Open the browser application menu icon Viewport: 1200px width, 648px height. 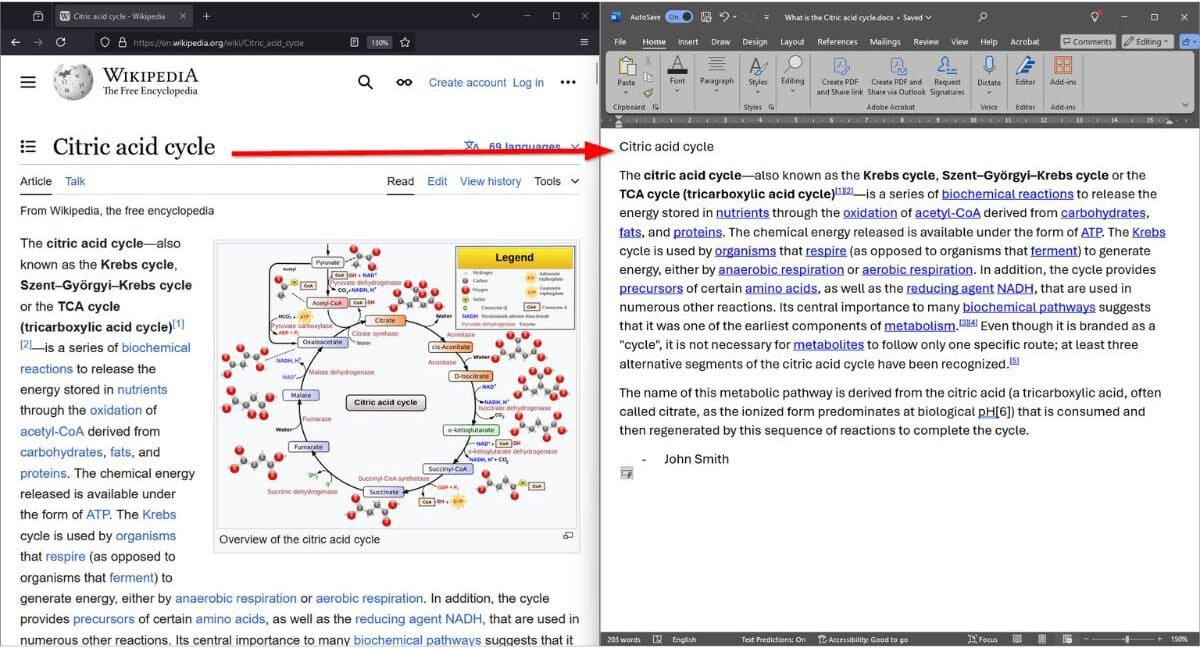583,42
